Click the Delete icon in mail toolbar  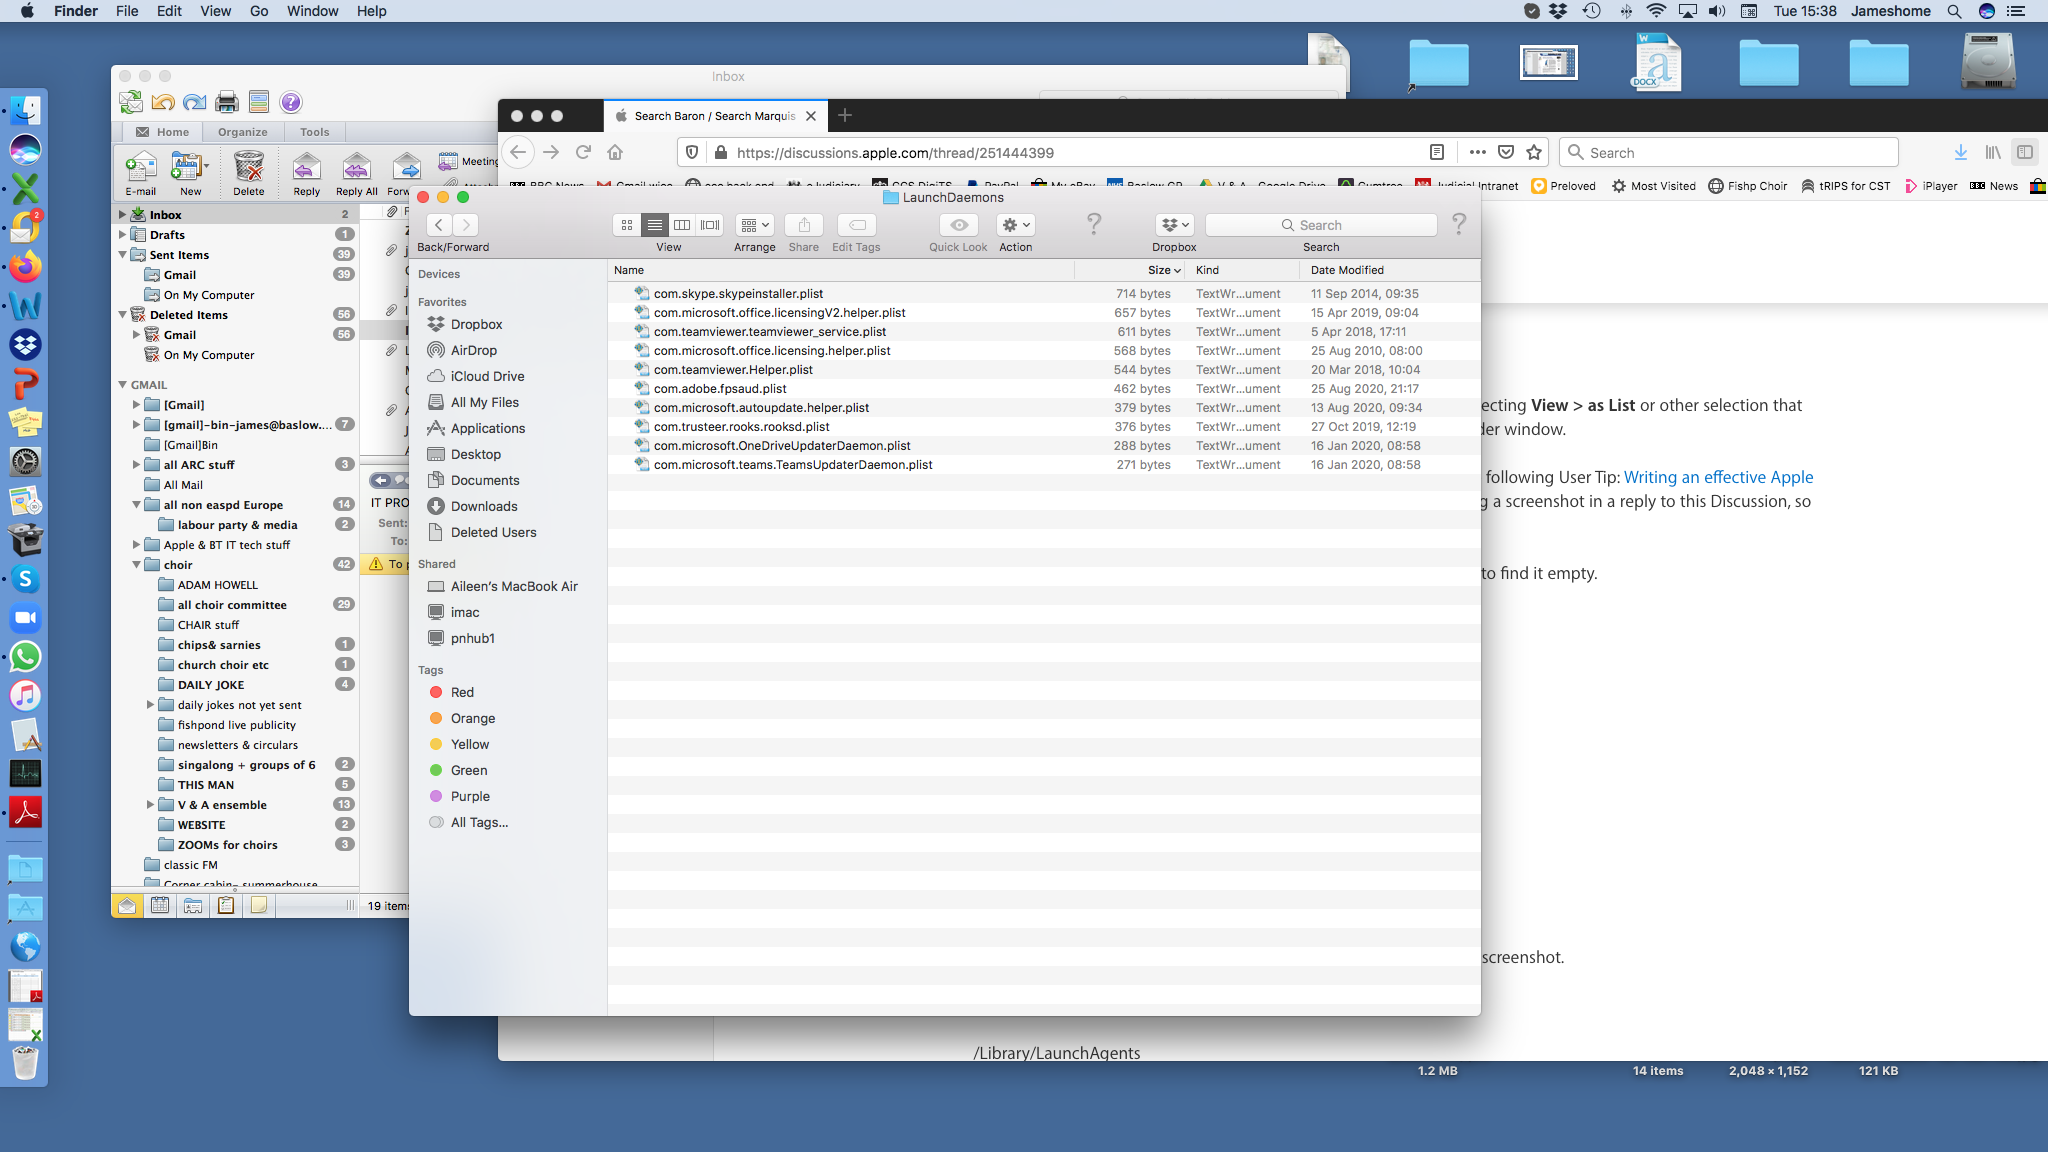tap(248, 168)
